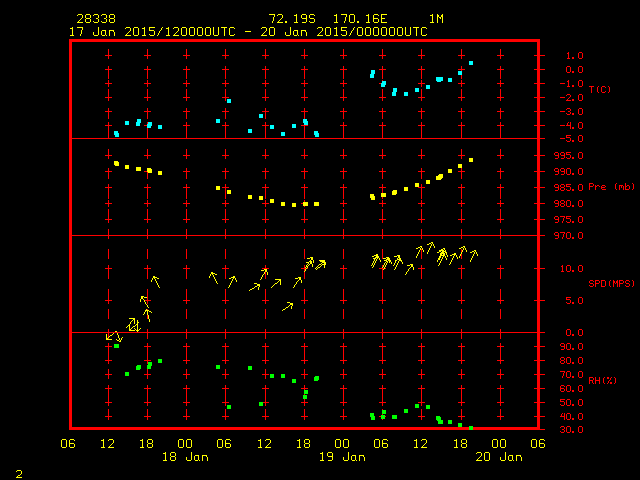Screen dimensions: 640x480
Task: Click the number 2 in bottom-left corner
Action: (x=19, y=471)
